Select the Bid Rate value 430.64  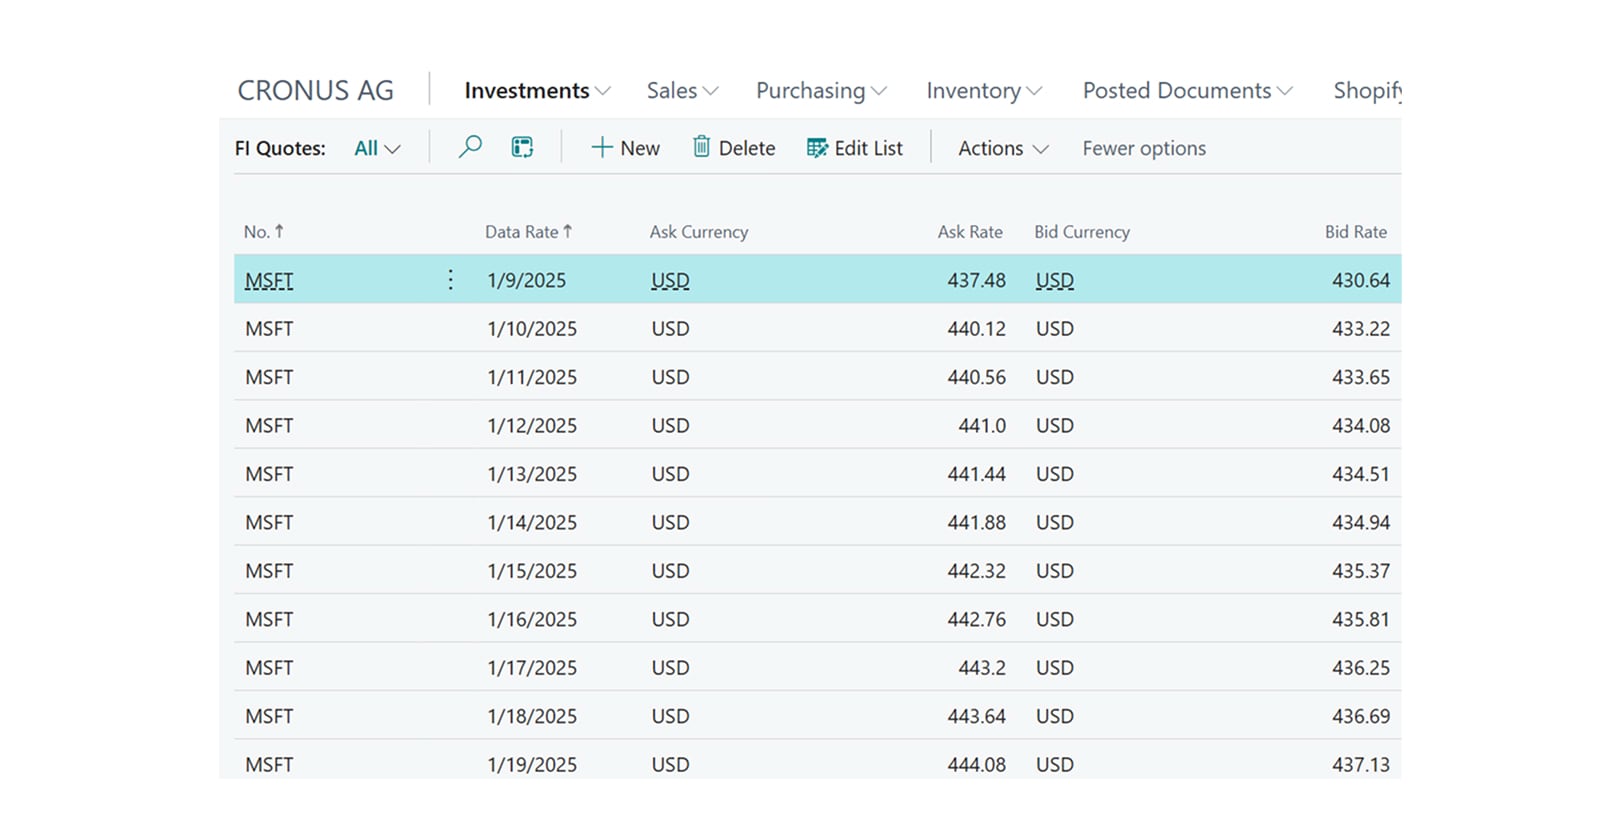(1361, 281)
